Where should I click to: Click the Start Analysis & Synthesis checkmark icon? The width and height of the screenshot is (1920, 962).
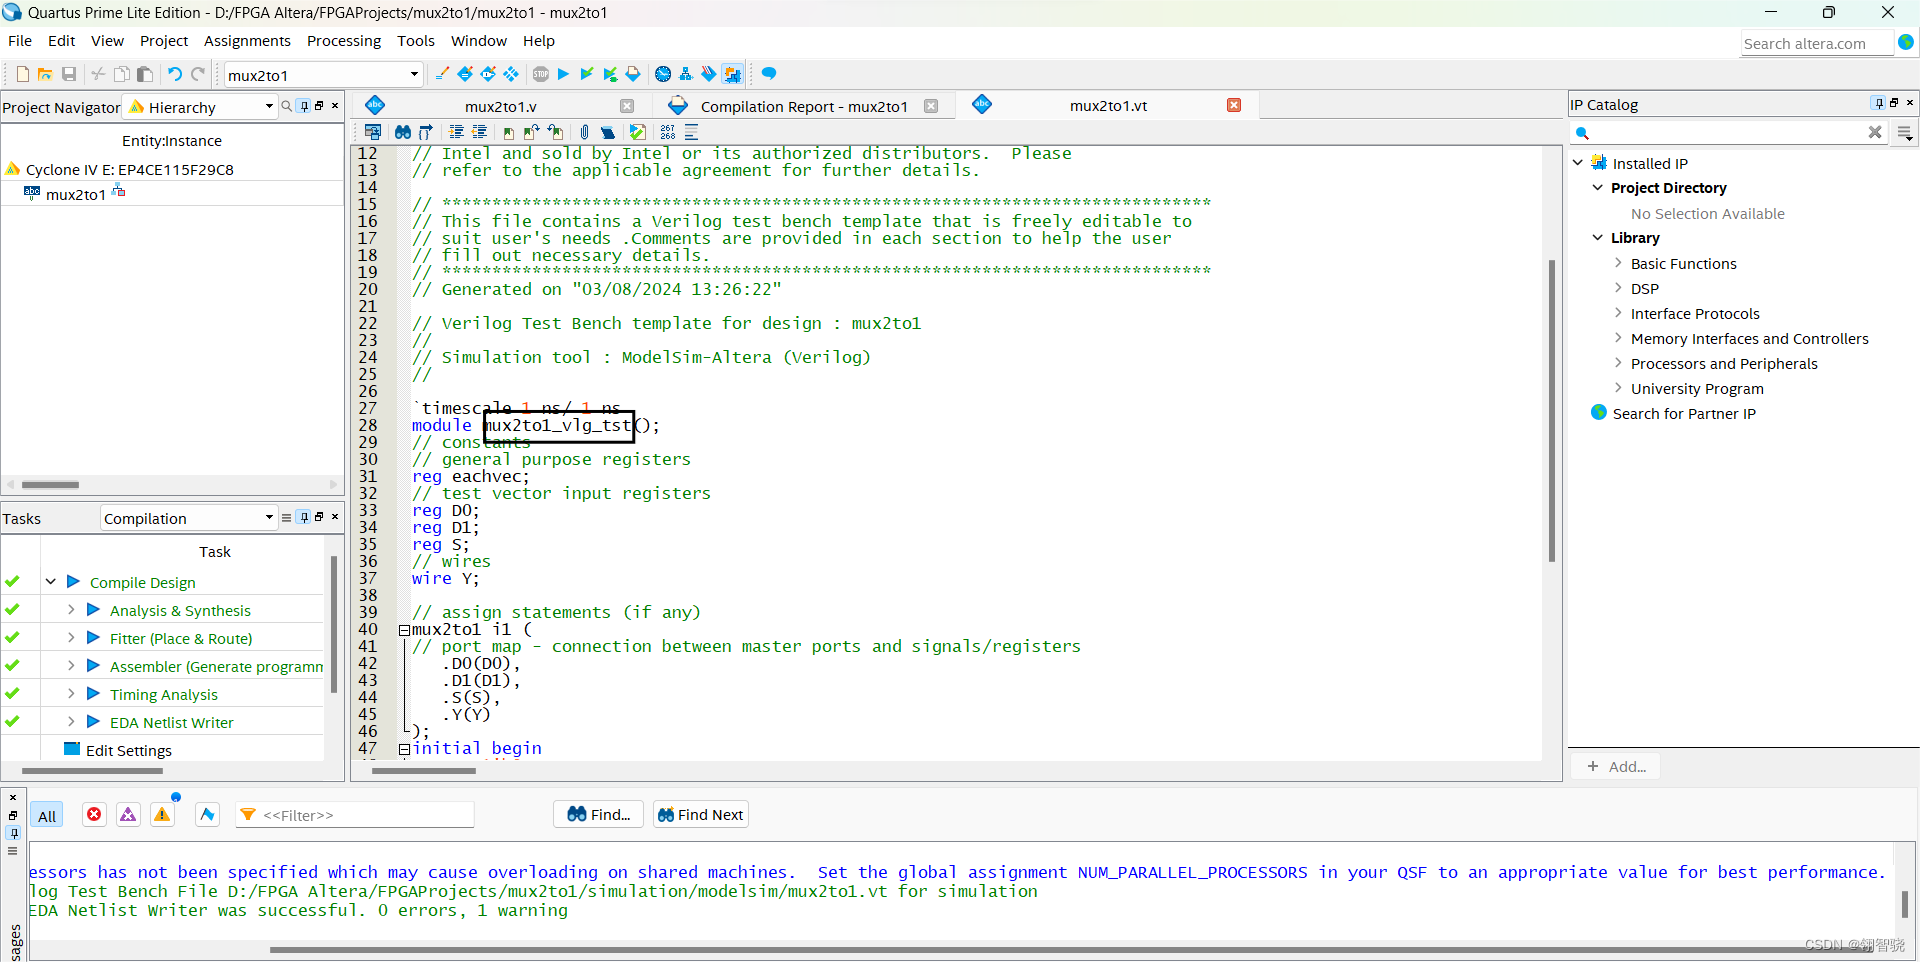tap(586, 74)
